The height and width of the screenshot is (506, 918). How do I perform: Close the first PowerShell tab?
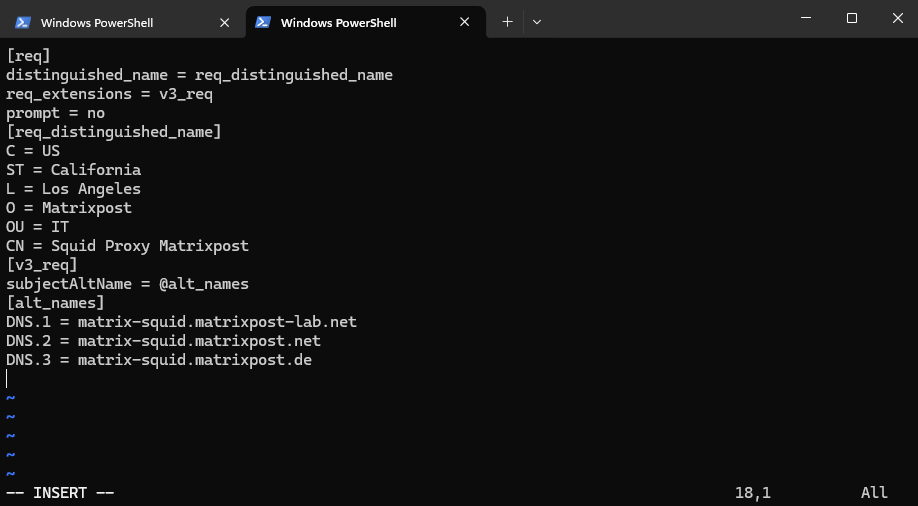click(x=224, y=22)
